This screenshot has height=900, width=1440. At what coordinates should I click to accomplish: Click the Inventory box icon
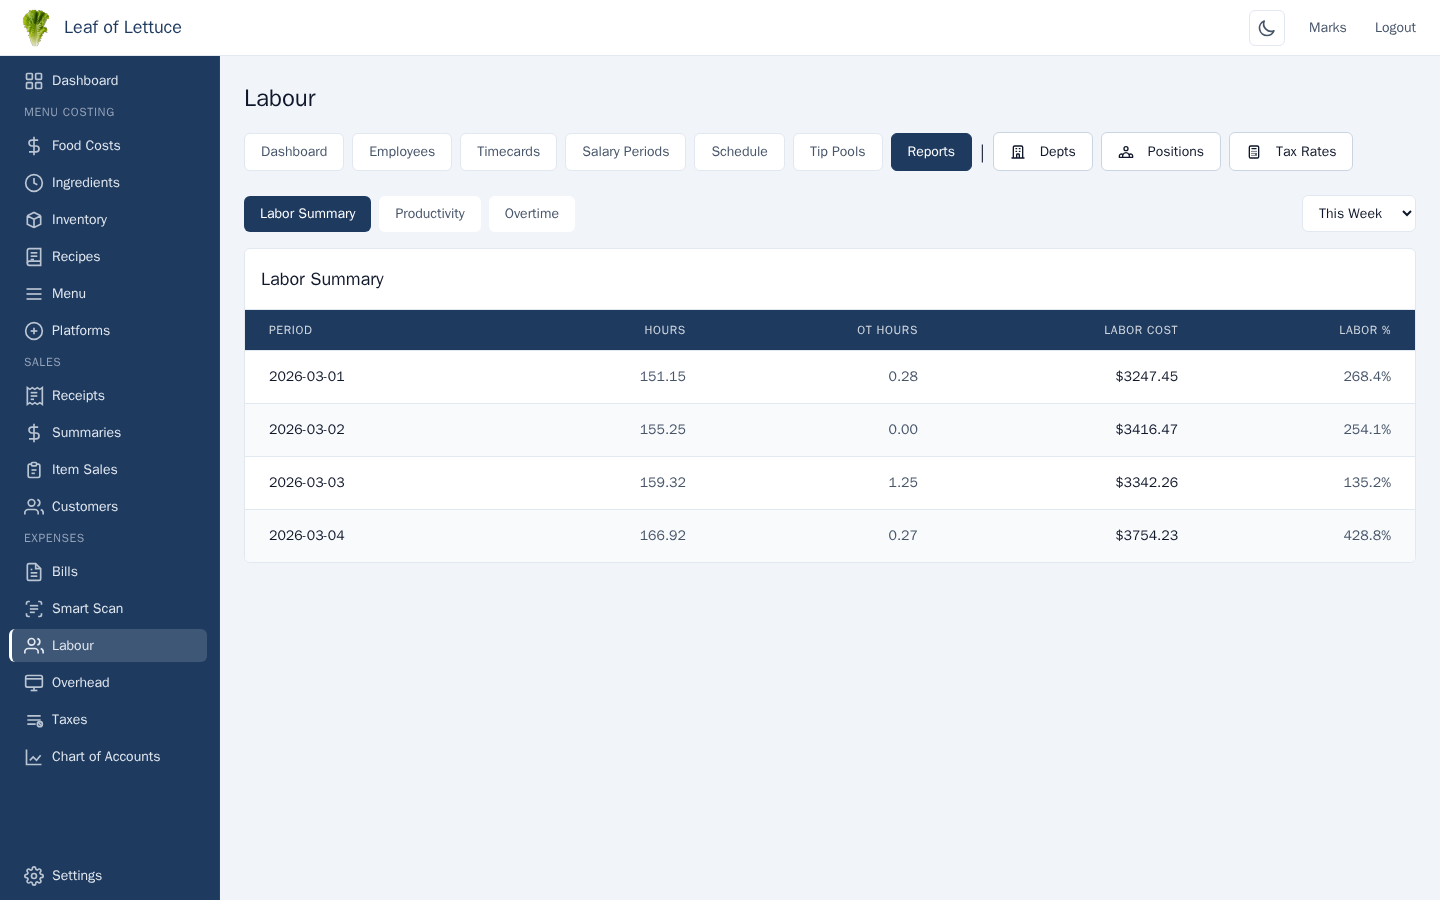[34, 220]
